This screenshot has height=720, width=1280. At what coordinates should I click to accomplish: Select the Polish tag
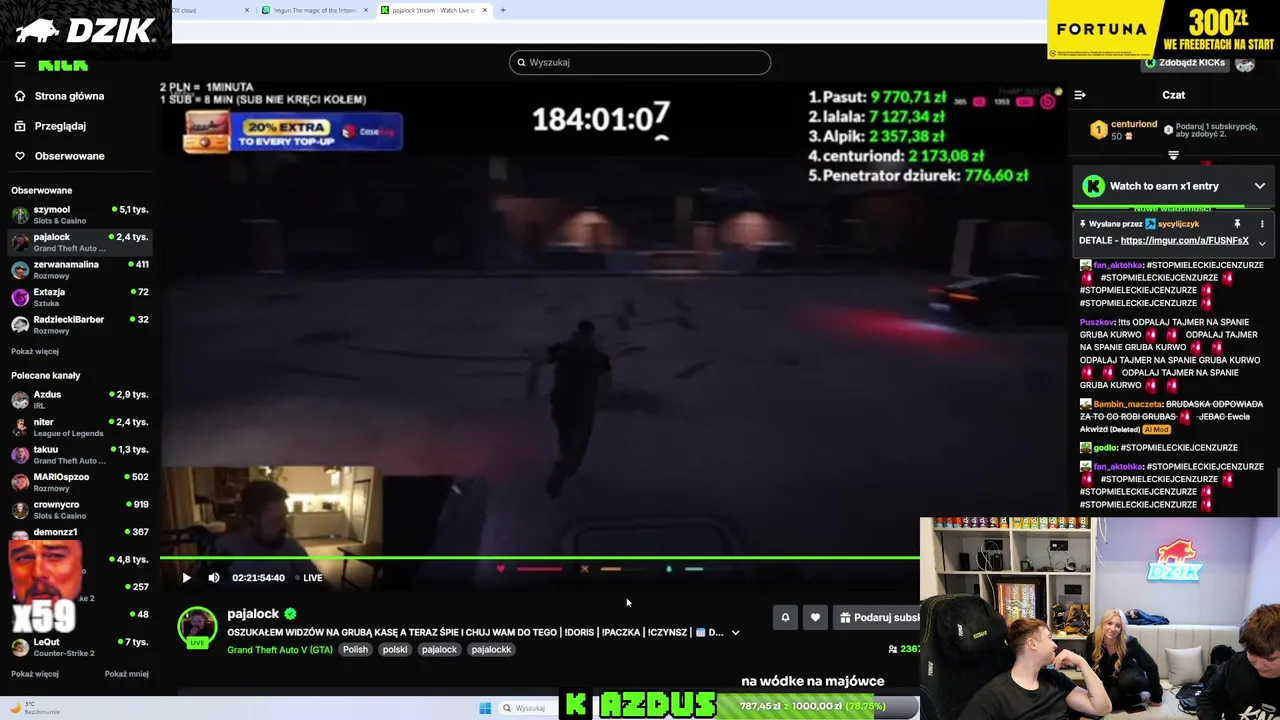click(355, 650)
